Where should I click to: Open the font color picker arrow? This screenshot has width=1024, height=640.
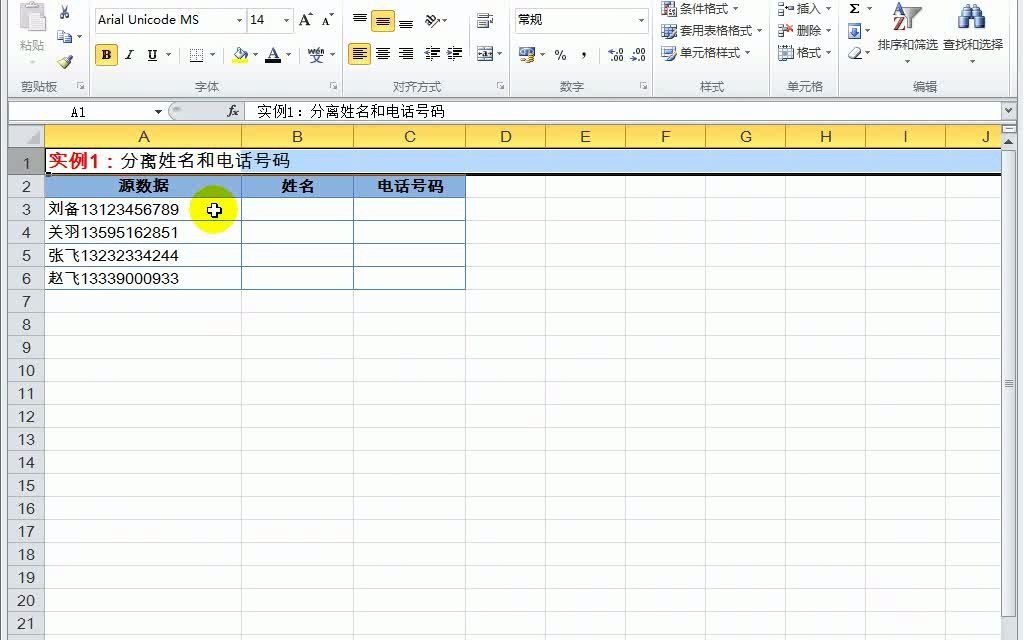[288, 55]
